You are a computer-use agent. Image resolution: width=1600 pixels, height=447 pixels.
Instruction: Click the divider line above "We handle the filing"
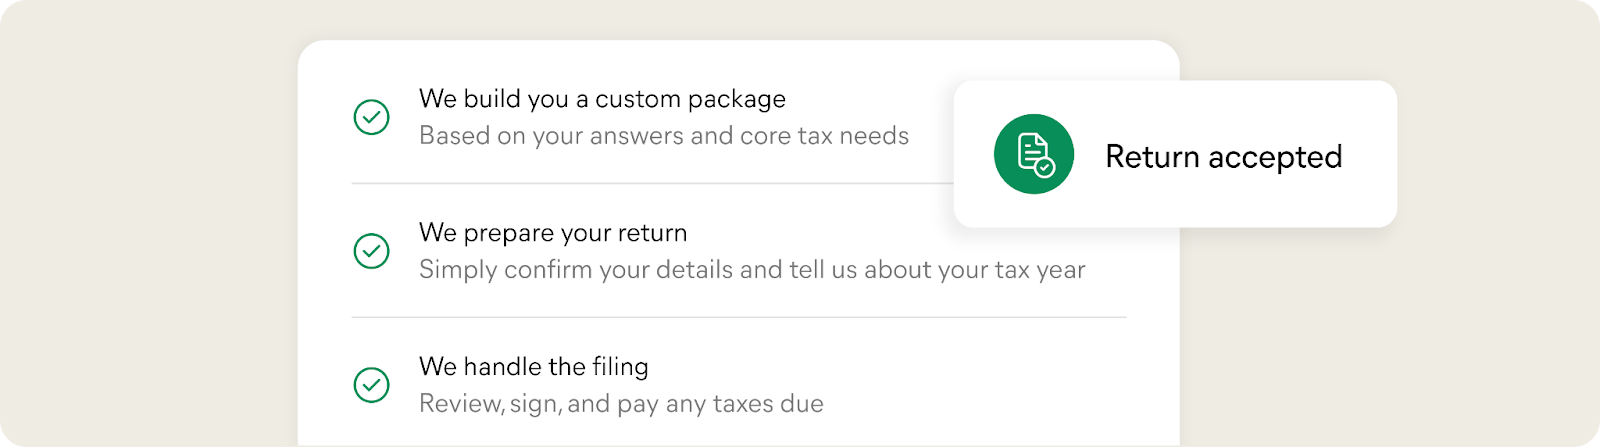tap(738, 318)
